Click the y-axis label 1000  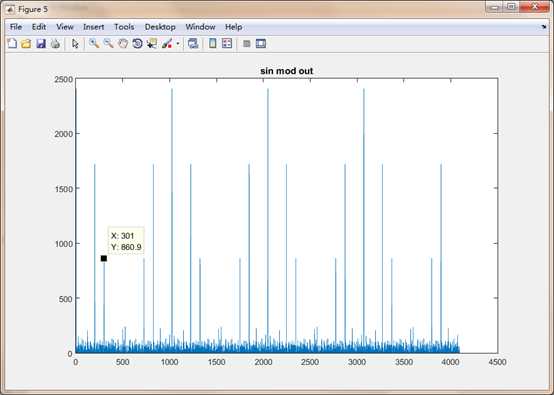[63, 243]
